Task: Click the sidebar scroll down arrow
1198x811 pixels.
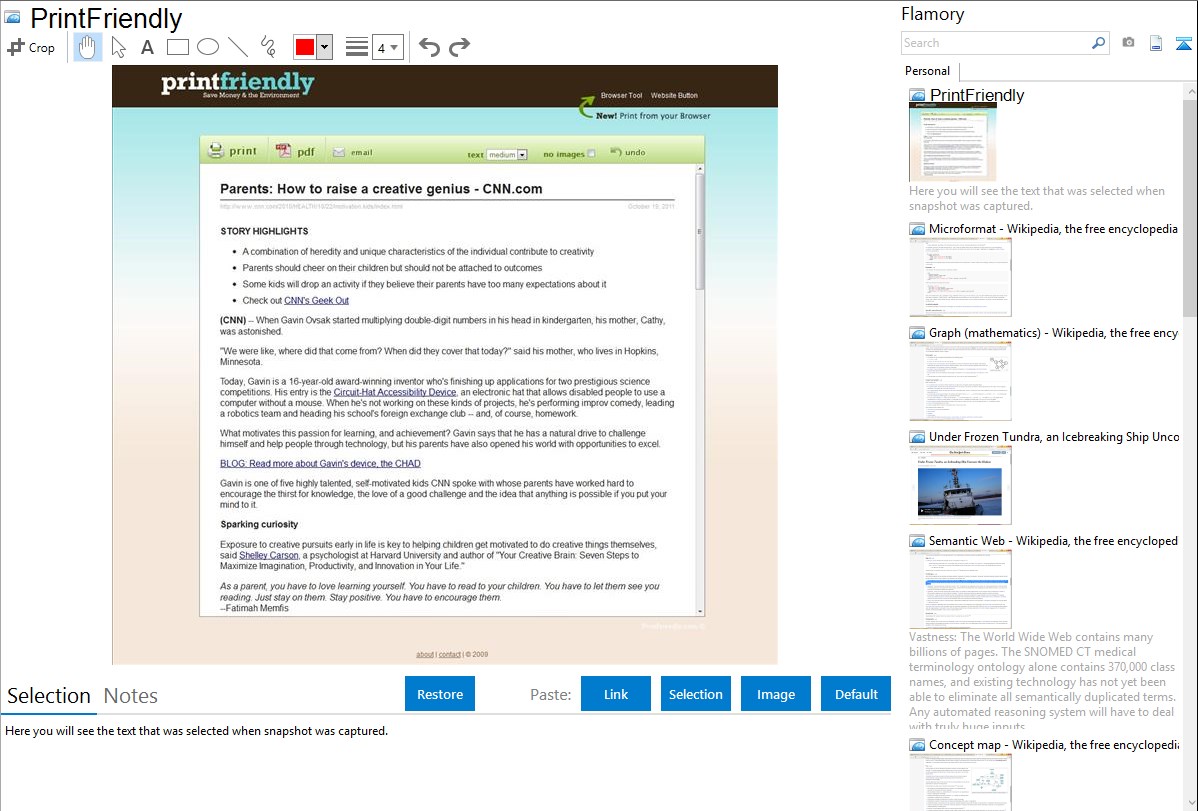Action: point(1190,804)
